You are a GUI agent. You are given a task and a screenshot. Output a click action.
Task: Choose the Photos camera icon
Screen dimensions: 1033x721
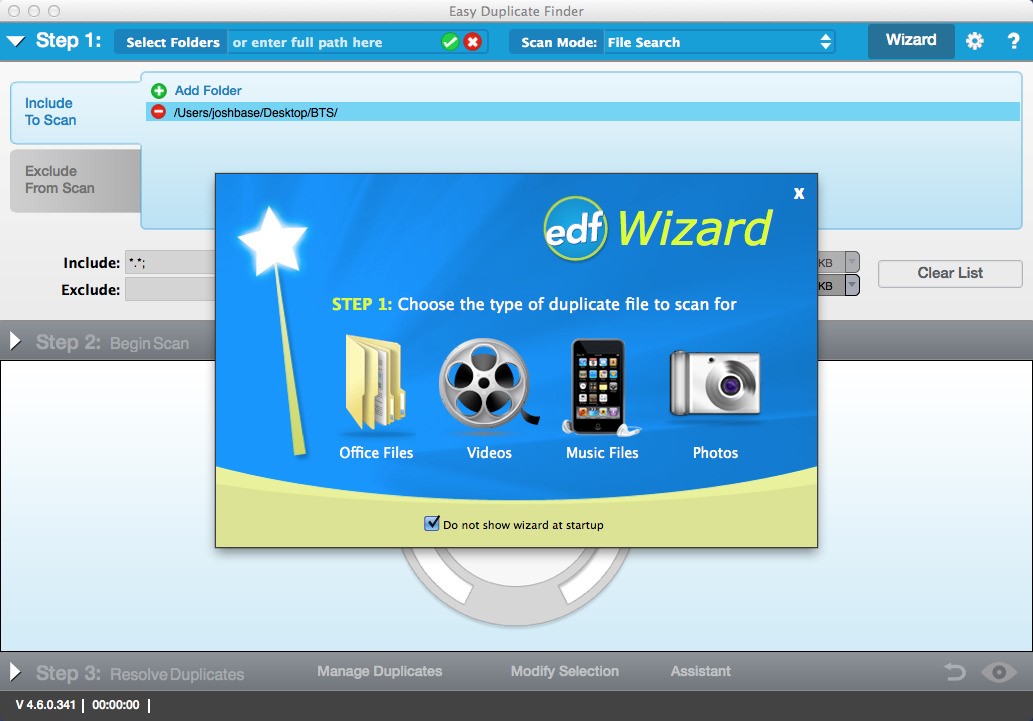(715, 384)
